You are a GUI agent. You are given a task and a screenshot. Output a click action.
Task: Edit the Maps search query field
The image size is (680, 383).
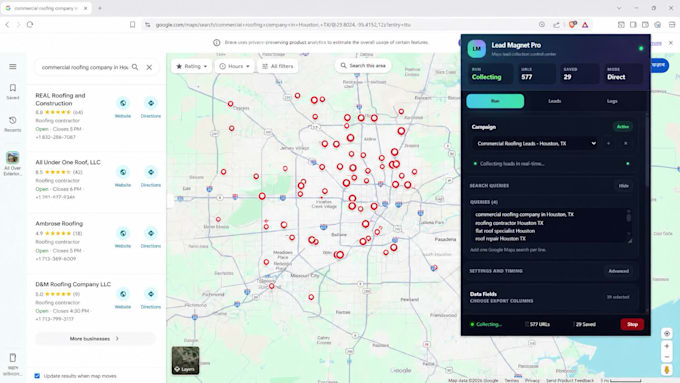click(85, 67)
